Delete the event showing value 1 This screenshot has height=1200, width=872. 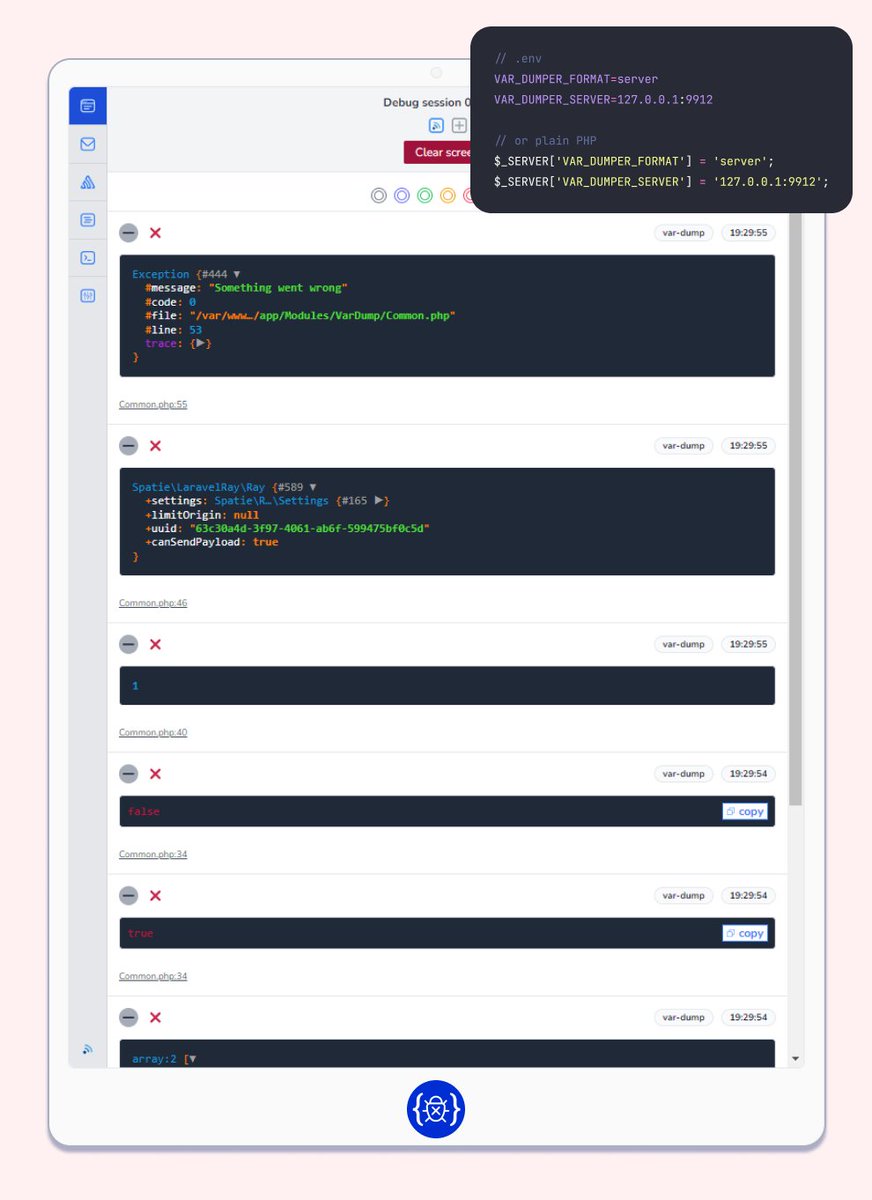coord(155,645)
